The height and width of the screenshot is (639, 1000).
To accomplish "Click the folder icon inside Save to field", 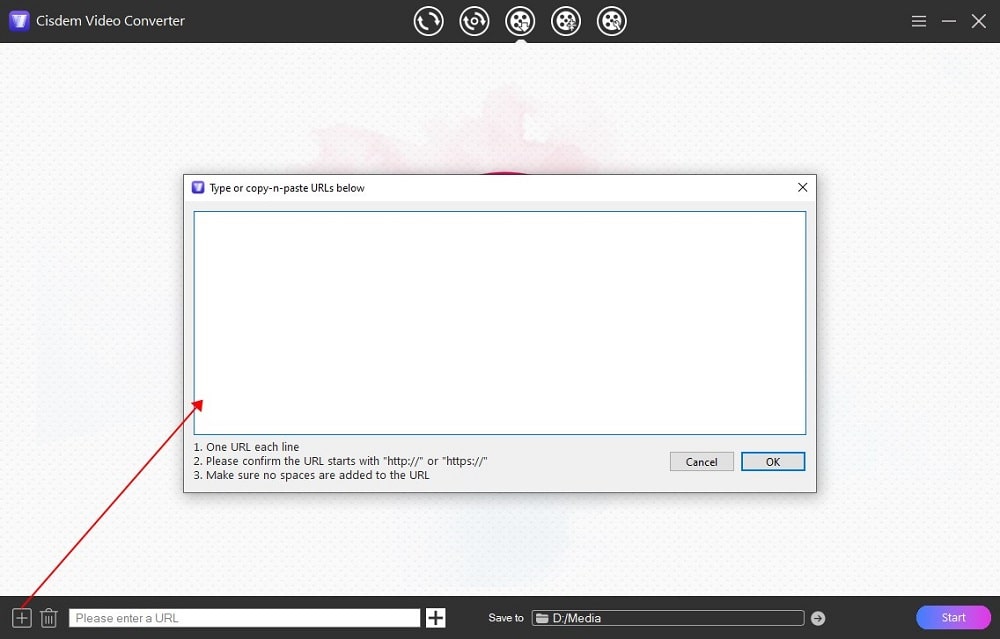I will tap(541, 617).
